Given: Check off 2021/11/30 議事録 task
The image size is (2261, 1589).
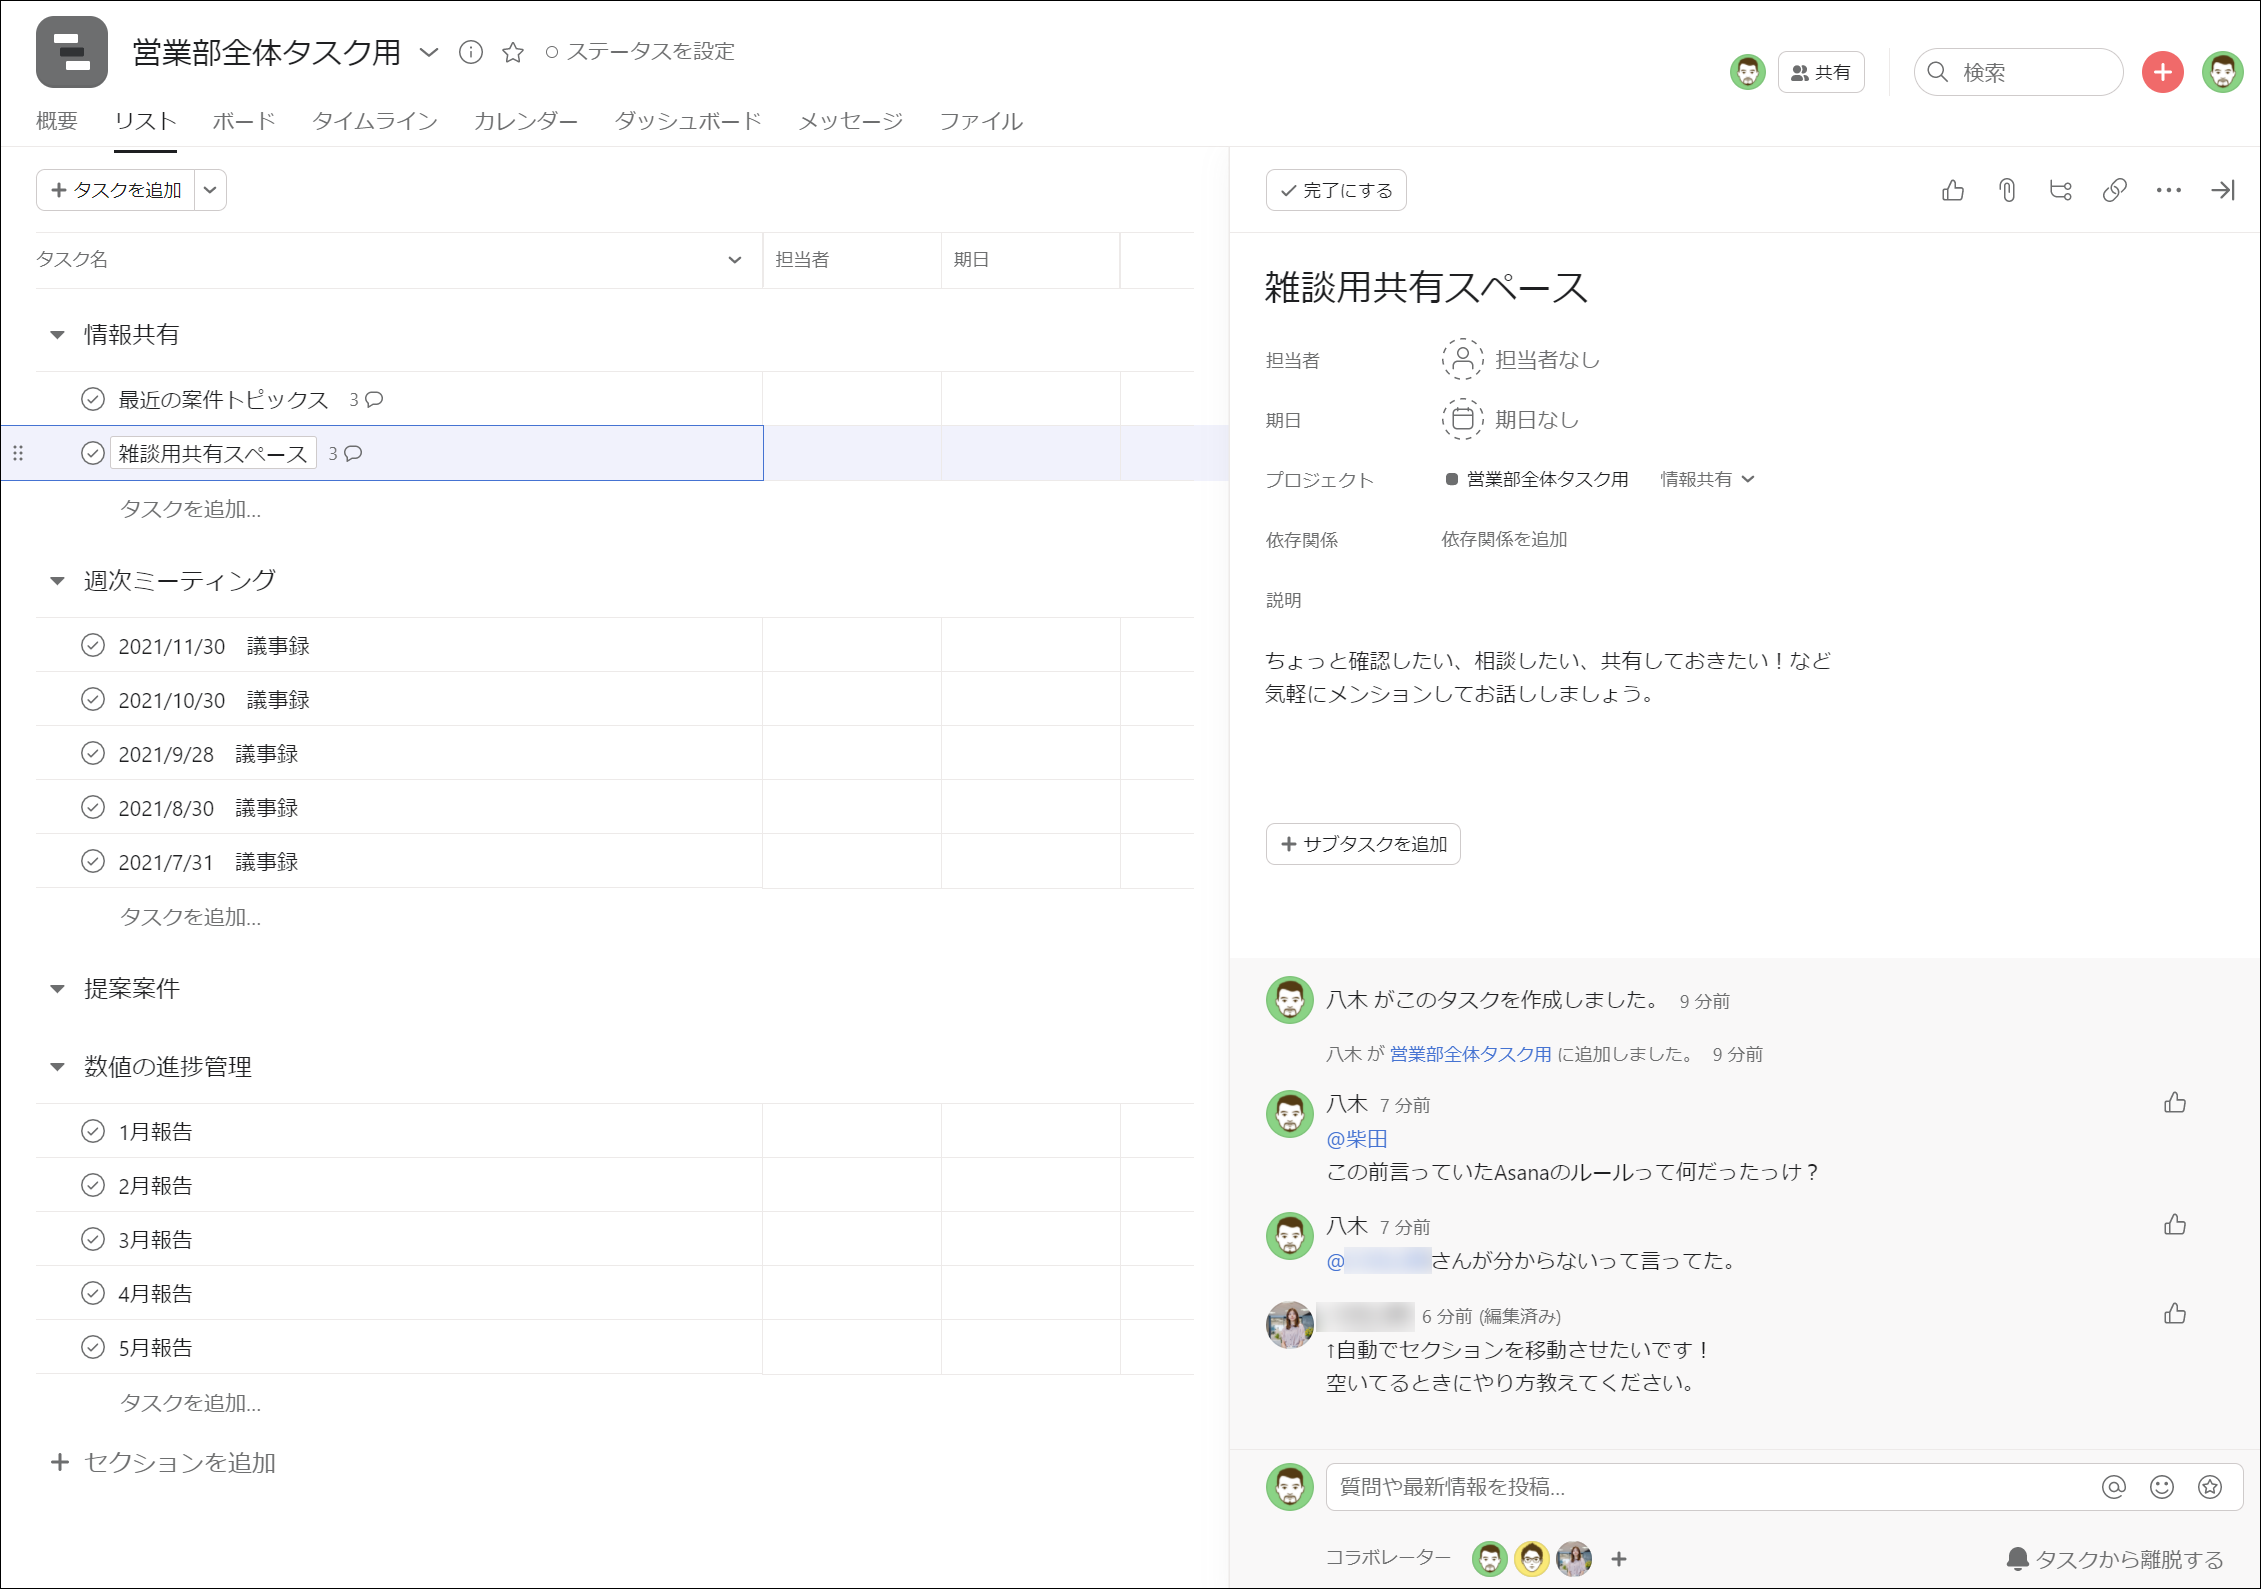Looking at the screenshot, I should tap(92, 645).
